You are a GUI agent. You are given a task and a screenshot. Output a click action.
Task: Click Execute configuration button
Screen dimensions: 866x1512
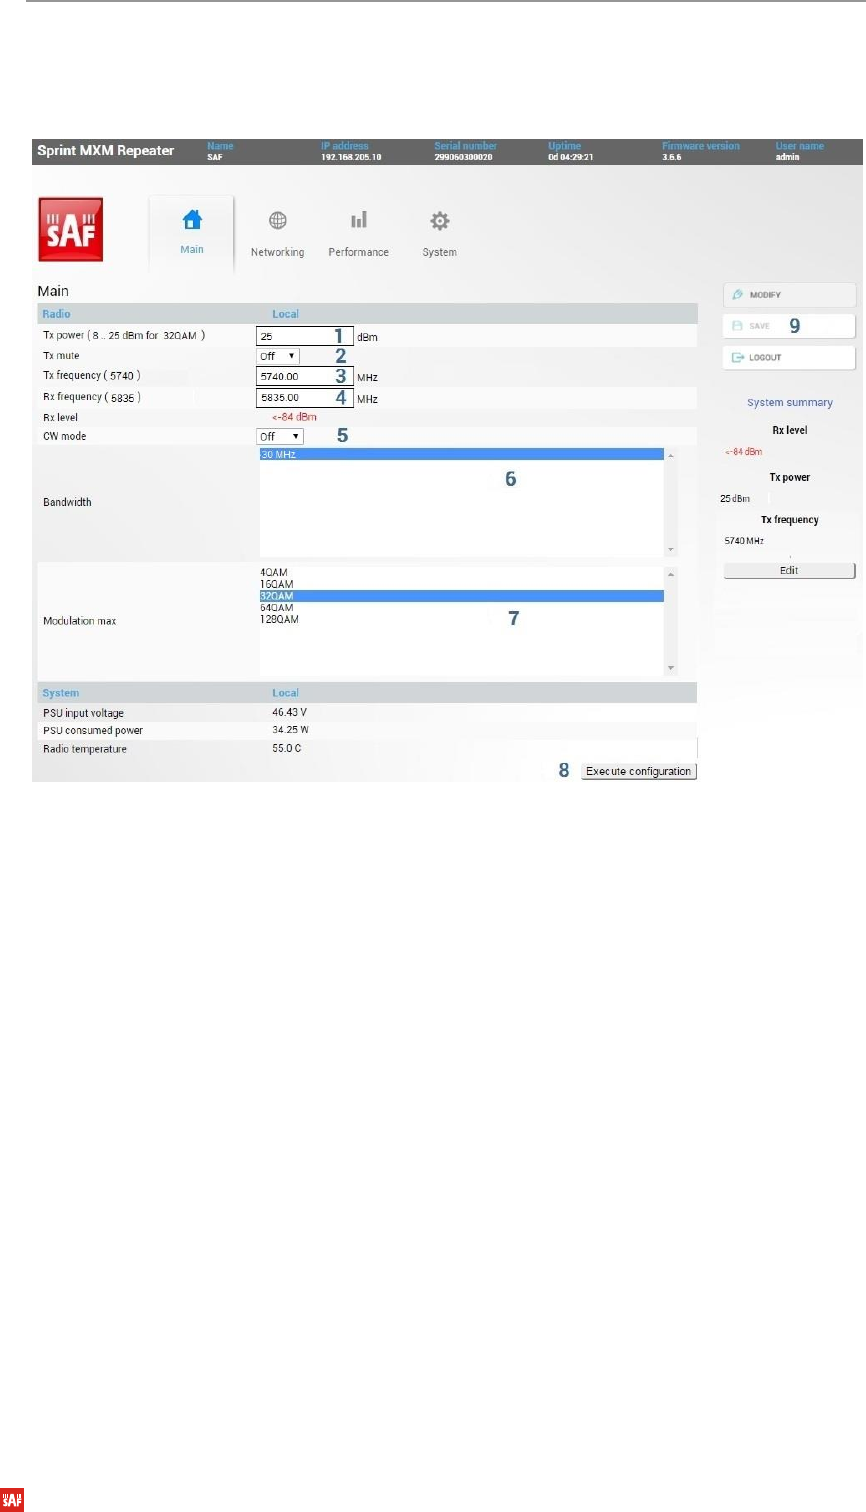tap(638, 771)
